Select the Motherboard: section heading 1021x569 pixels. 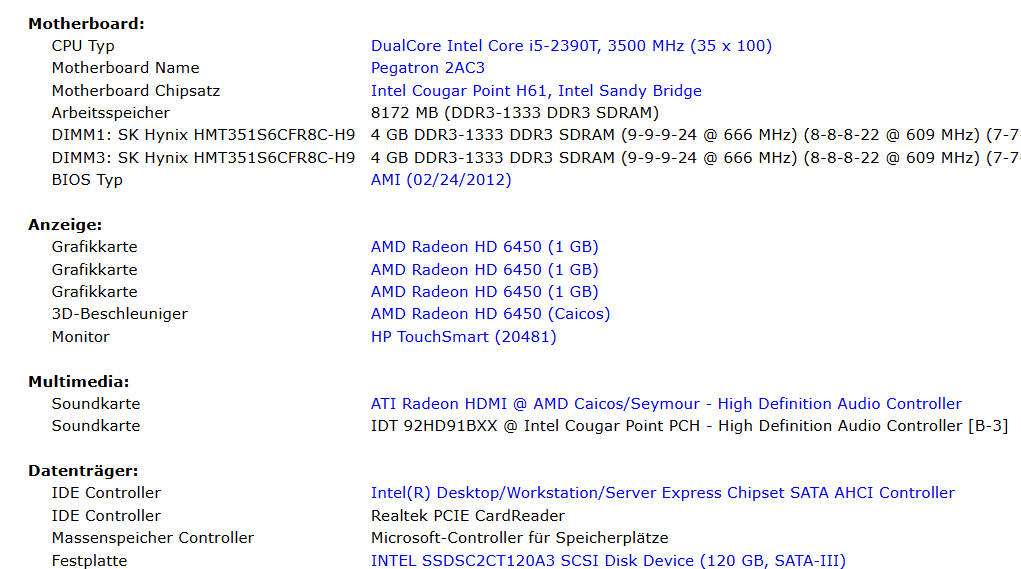(x=87, y=24)
